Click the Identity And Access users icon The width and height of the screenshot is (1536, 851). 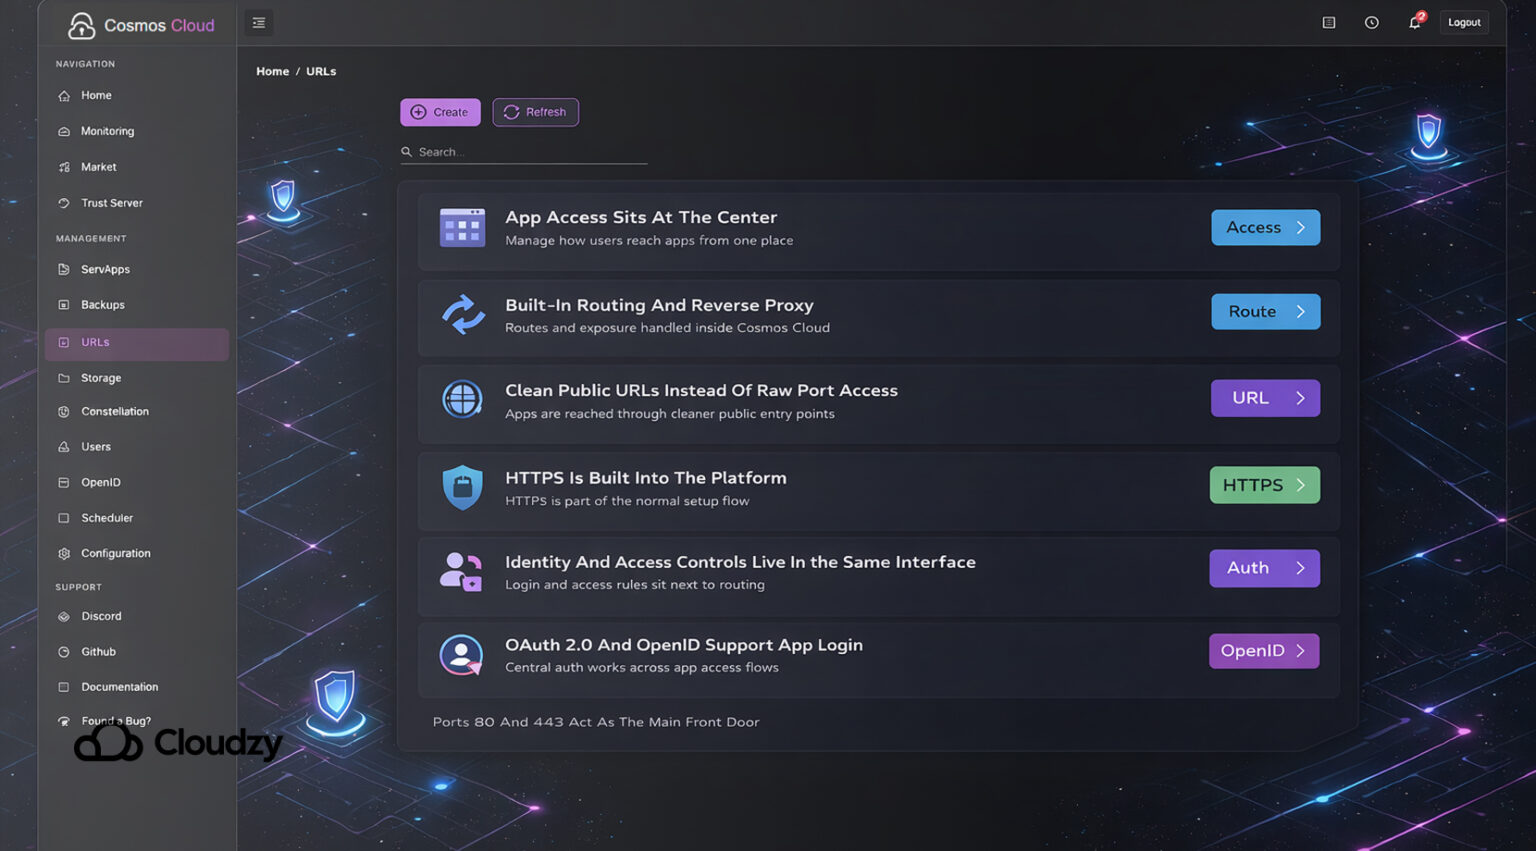point(461,572)
